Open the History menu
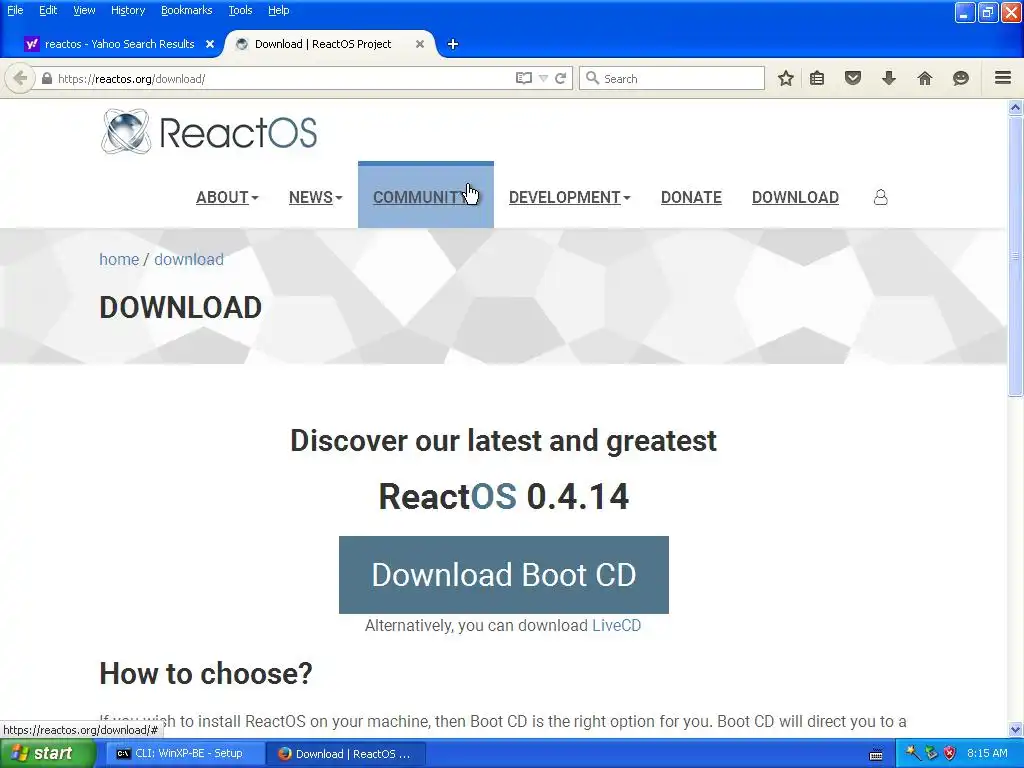Viewport: 1024px width, 768px height. [127, 10]
